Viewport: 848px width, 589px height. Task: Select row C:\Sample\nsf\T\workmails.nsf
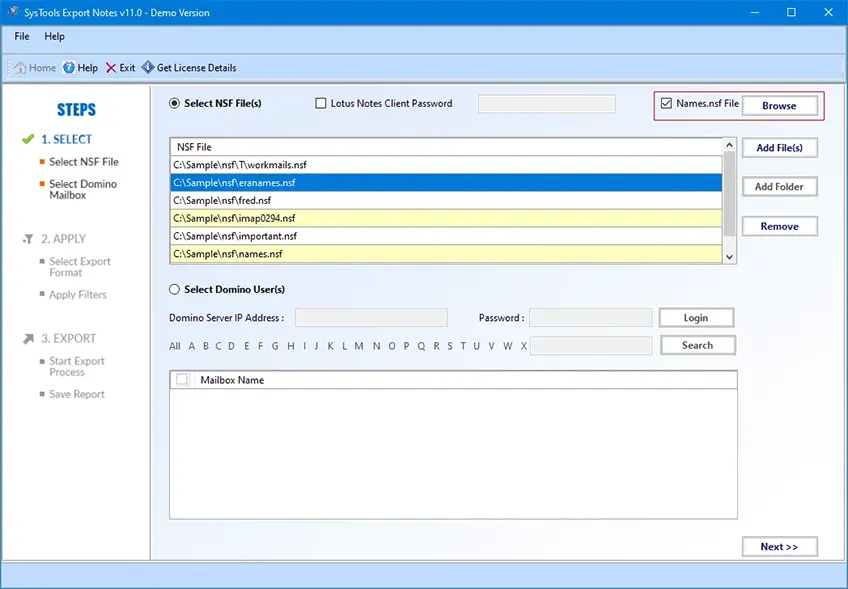click(446, 165)
